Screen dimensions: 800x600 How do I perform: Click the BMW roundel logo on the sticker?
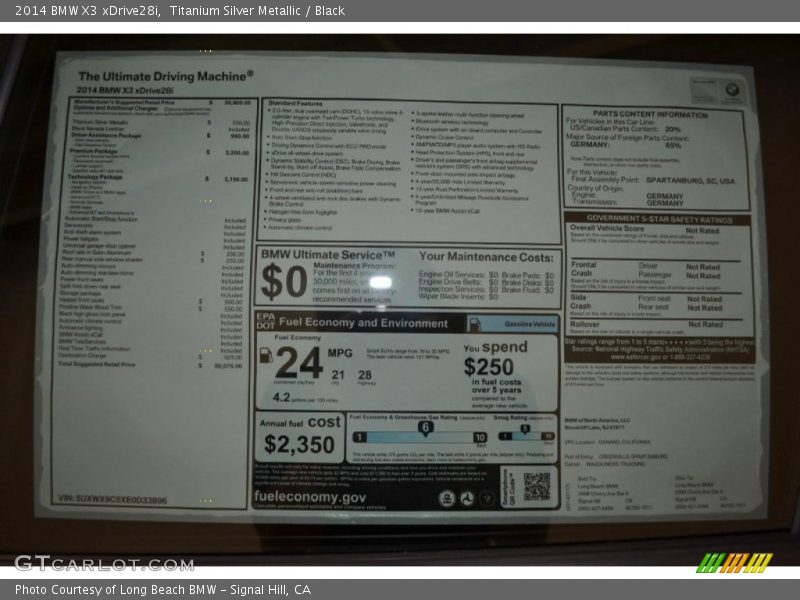point(732,90)
